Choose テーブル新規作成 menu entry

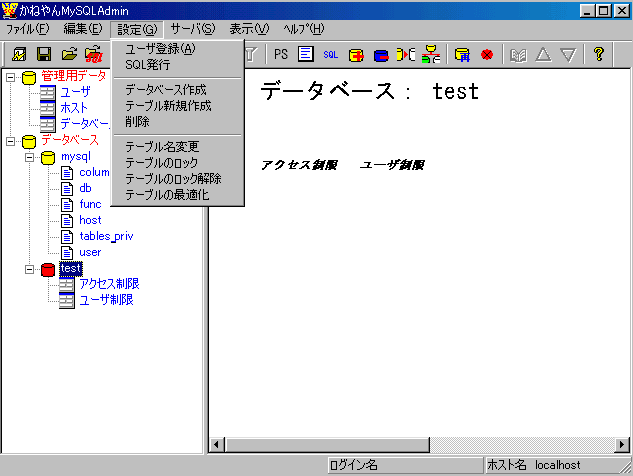[178, 106]
